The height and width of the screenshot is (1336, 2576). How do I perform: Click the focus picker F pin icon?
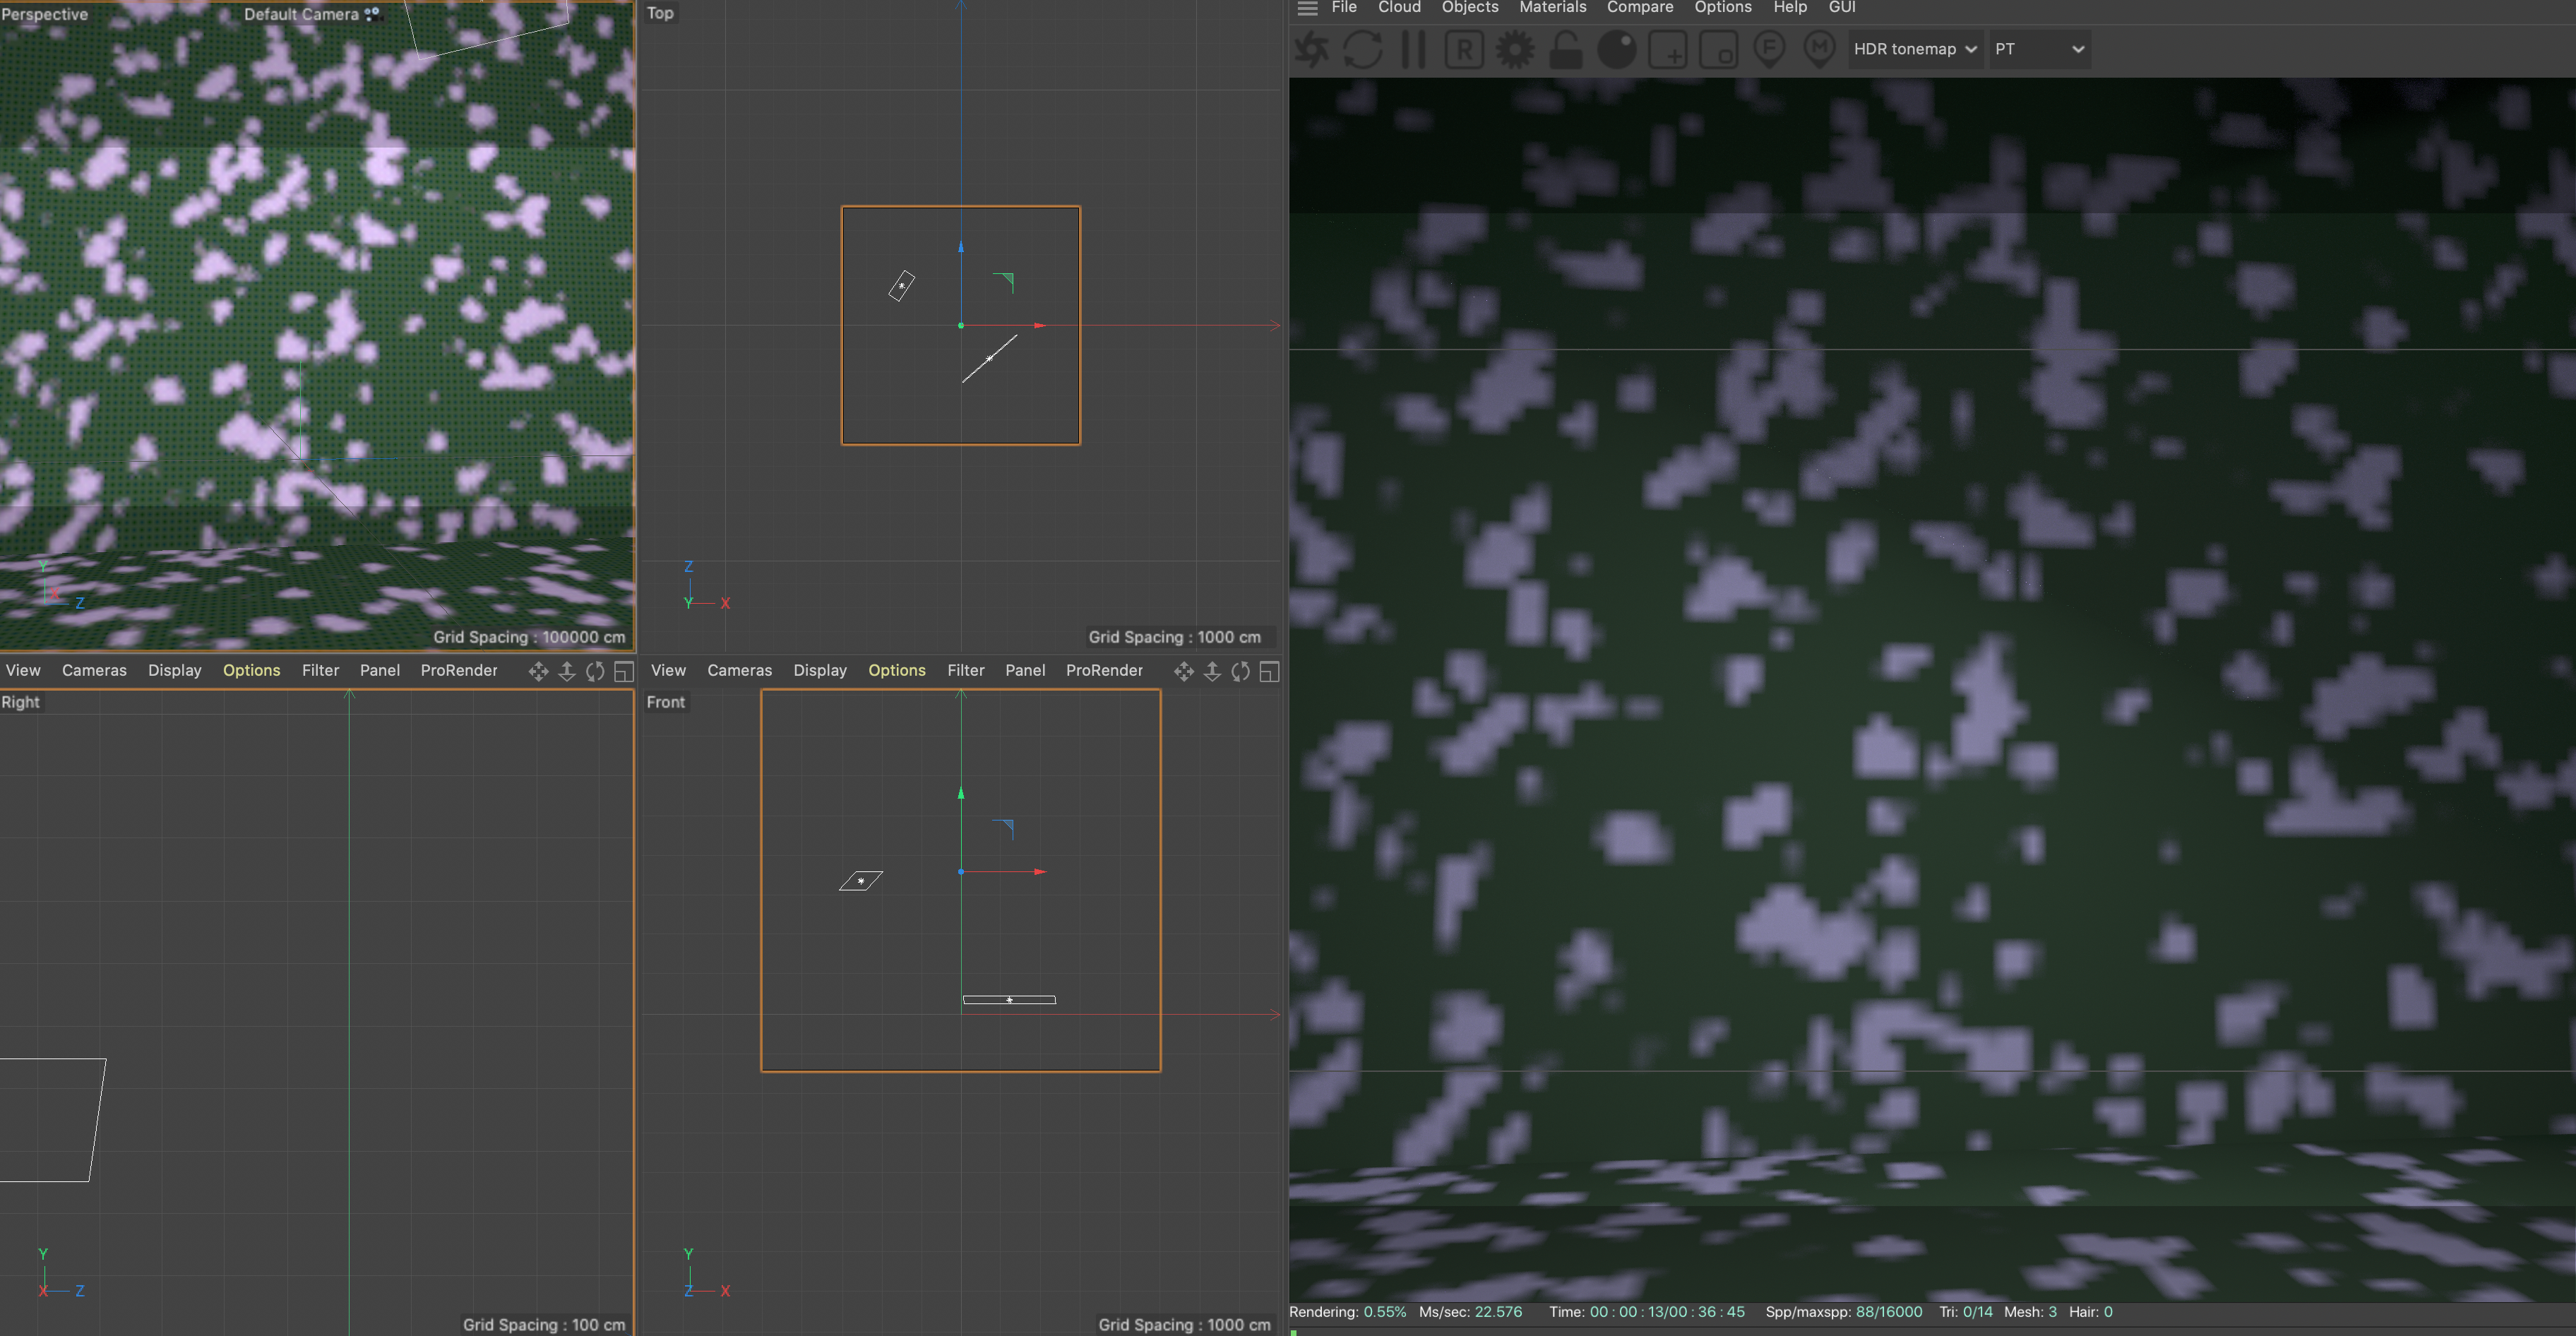tap(1769, 49)
